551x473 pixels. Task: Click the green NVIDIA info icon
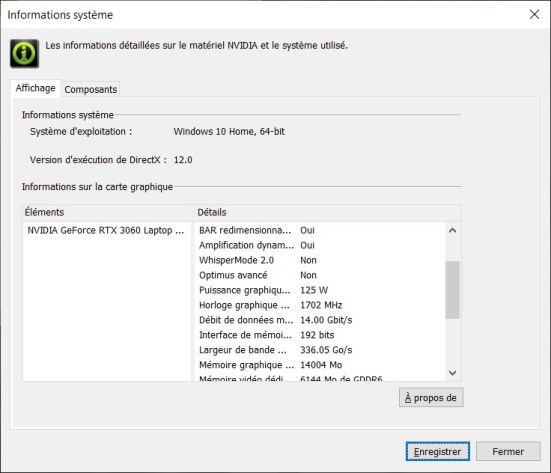tap(24, 53)
